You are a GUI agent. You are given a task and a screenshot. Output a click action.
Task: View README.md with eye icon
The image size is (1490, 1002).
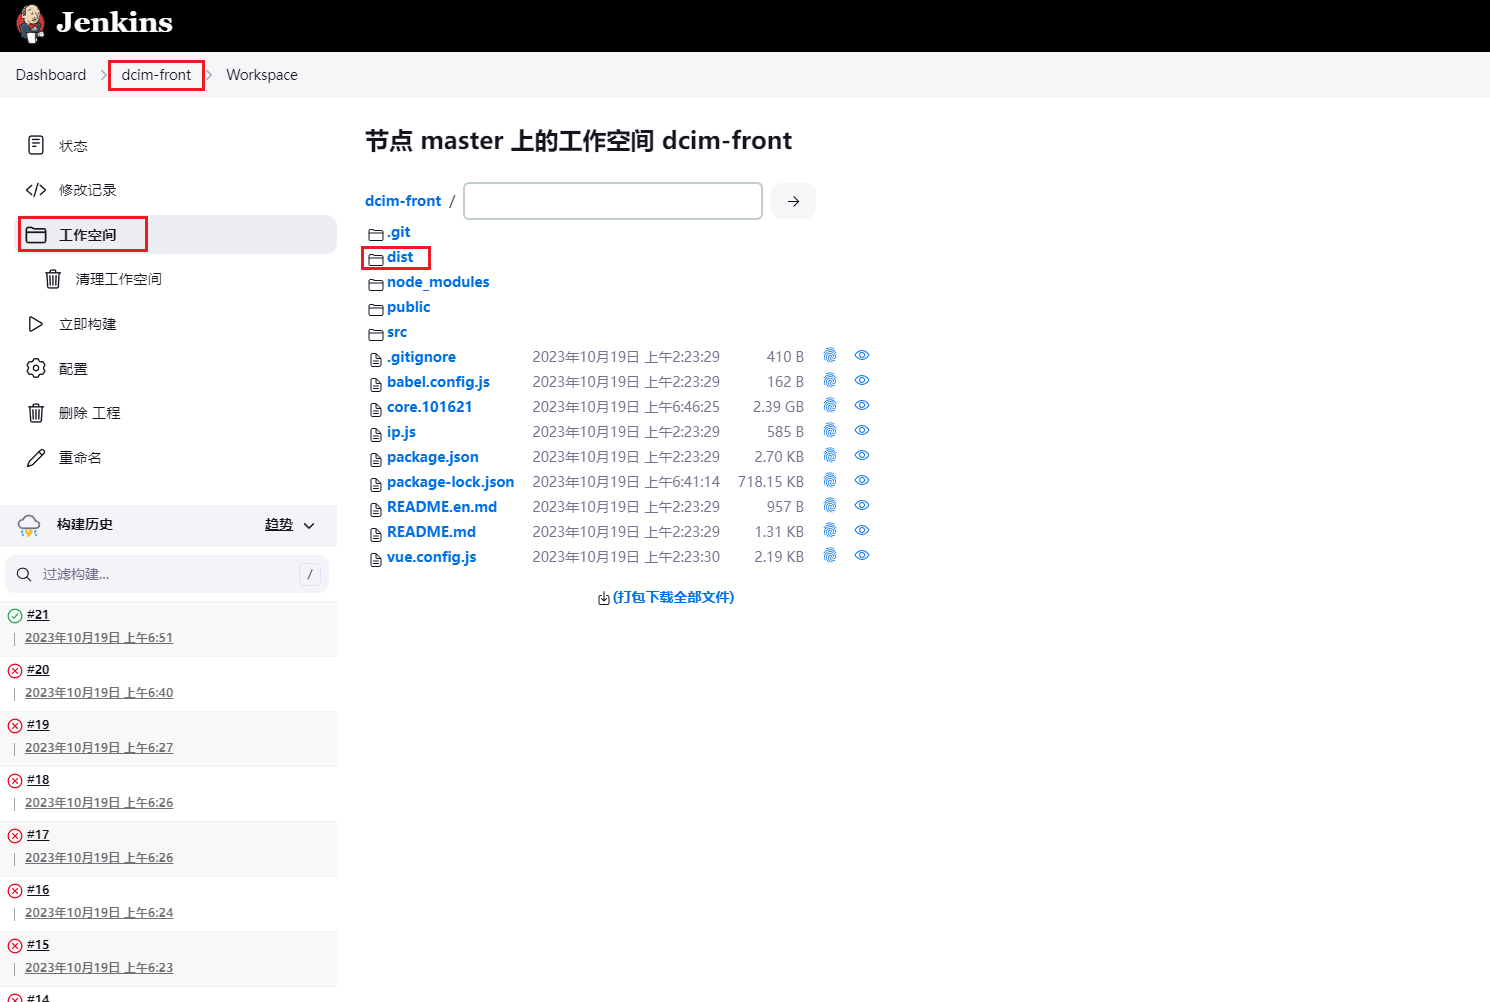[862, 531]
